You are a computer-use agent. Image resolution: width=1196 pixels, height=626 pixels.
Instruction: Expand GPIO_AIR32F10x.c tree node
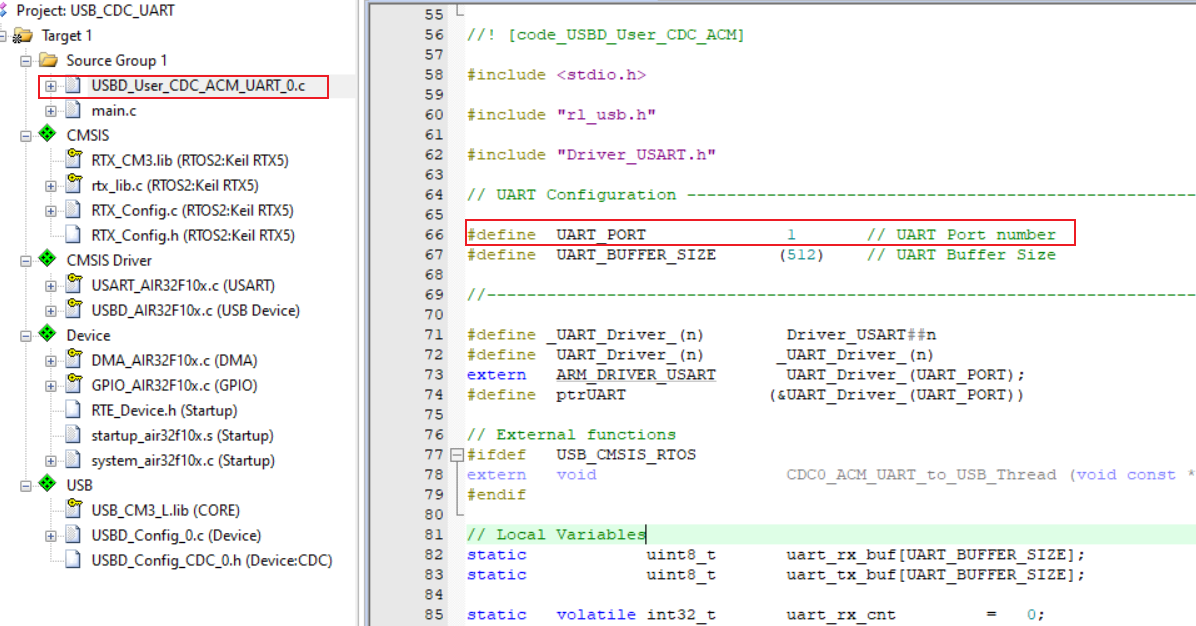[50, 386]
